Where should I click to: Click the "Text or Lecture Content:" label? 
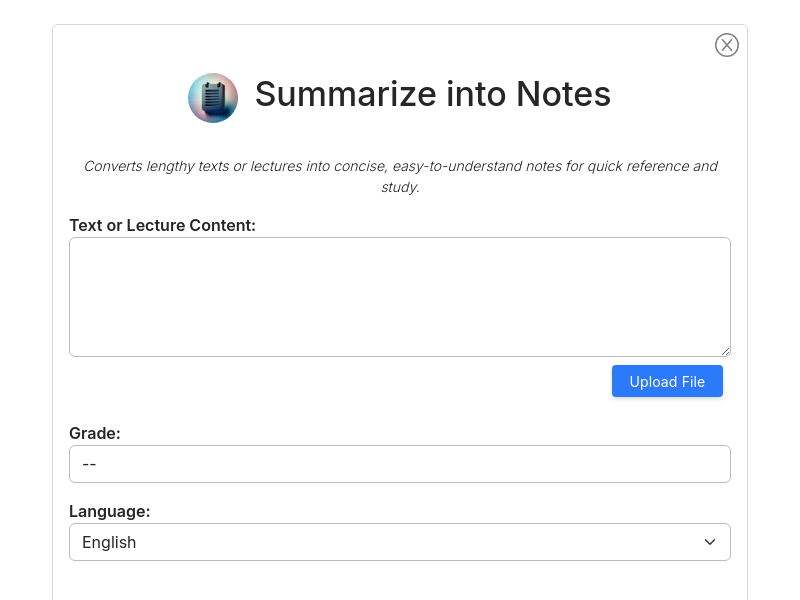click(x=162, y=226)
